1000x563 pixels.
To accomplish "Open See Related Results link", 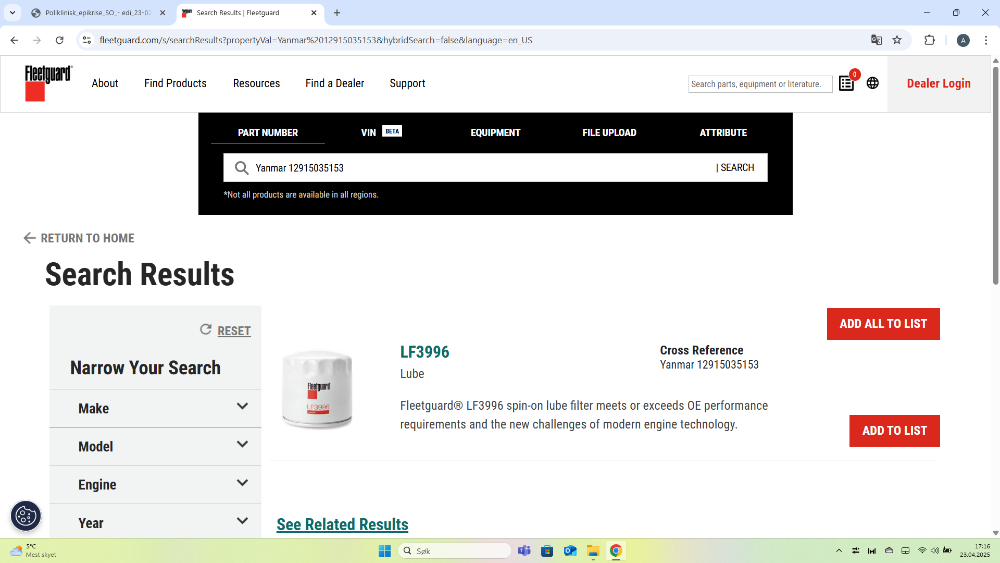I will click(x=342, y=524).
